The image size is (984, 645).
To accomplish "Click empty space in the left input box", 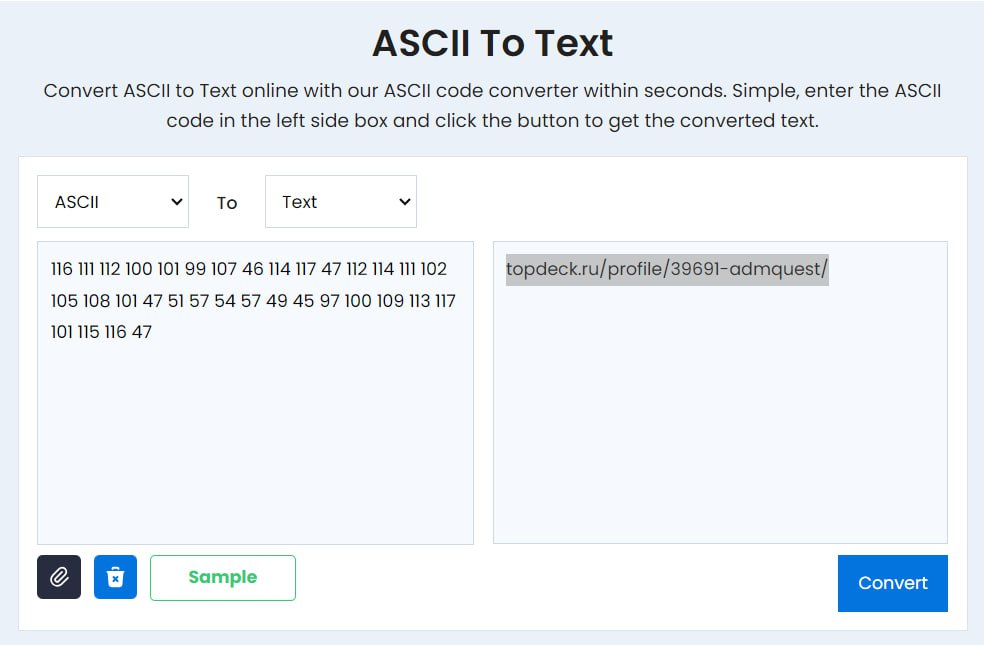I will click(255, 450).
